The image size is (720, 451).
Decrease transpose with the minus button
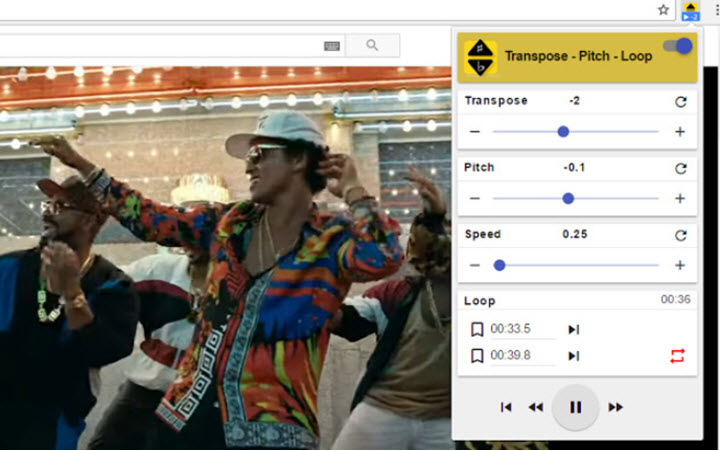click(x=475, y=132)
